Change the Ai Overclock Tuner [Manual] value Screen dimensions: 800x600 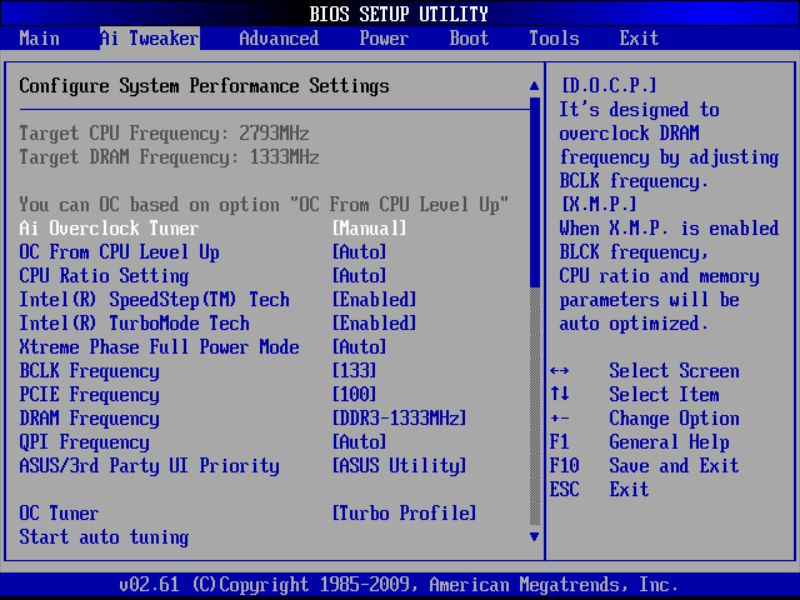pos(369,228)
